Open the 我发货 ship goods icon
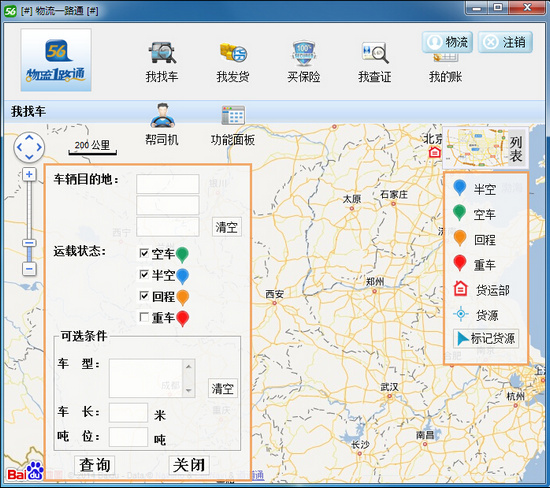The width and height of the screenshot is (550, 488). click(233, 53)
